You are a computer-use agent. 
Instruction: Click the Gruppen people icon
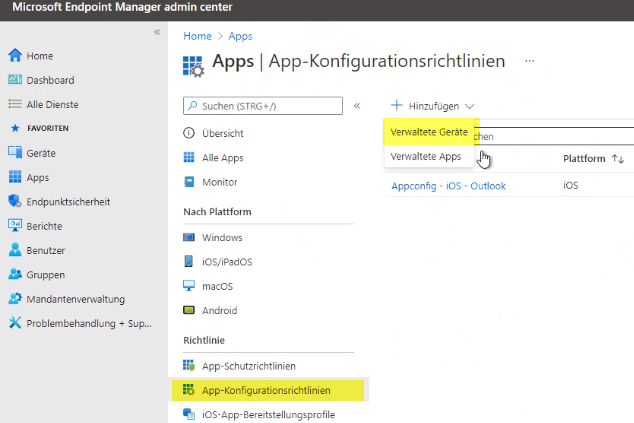coord(15,275)
